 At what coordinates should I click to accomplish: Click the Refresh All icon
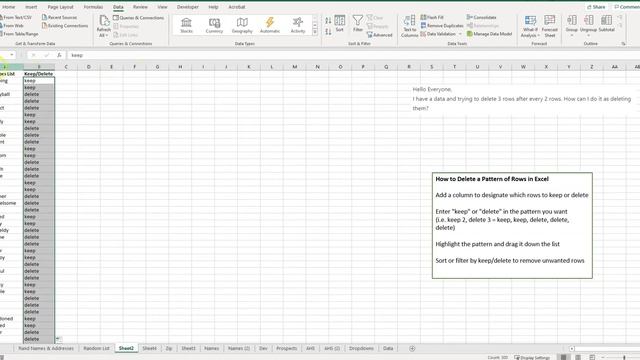coord(104,21)
